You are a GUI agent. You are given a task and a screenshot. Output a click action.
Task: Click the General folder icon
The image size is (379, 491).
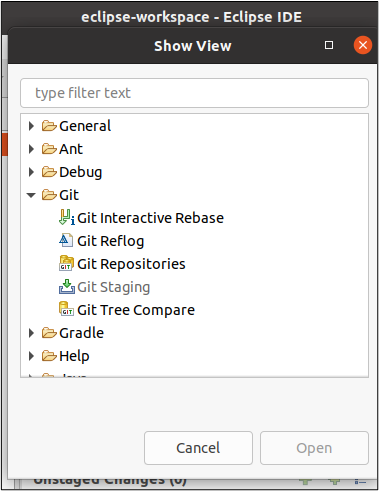tap(49, 126)
